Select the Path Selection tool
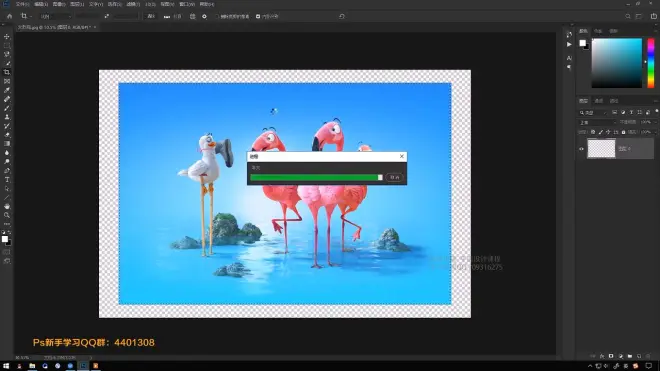This screenshot has width=660, height=371. 7,188
